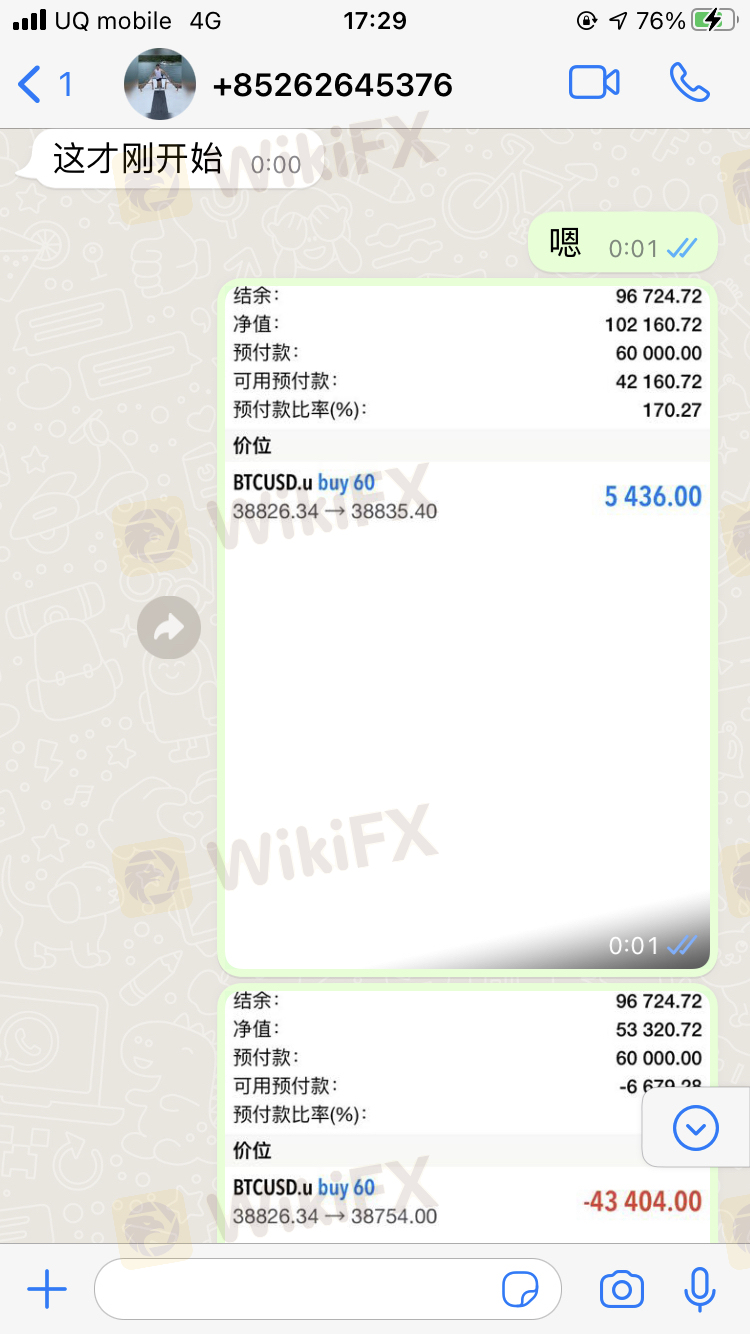This screenshot has width=750, height=1334.
Task: Open the contact's profile picture
Action: pyautogui.click(x=160, y=84)
